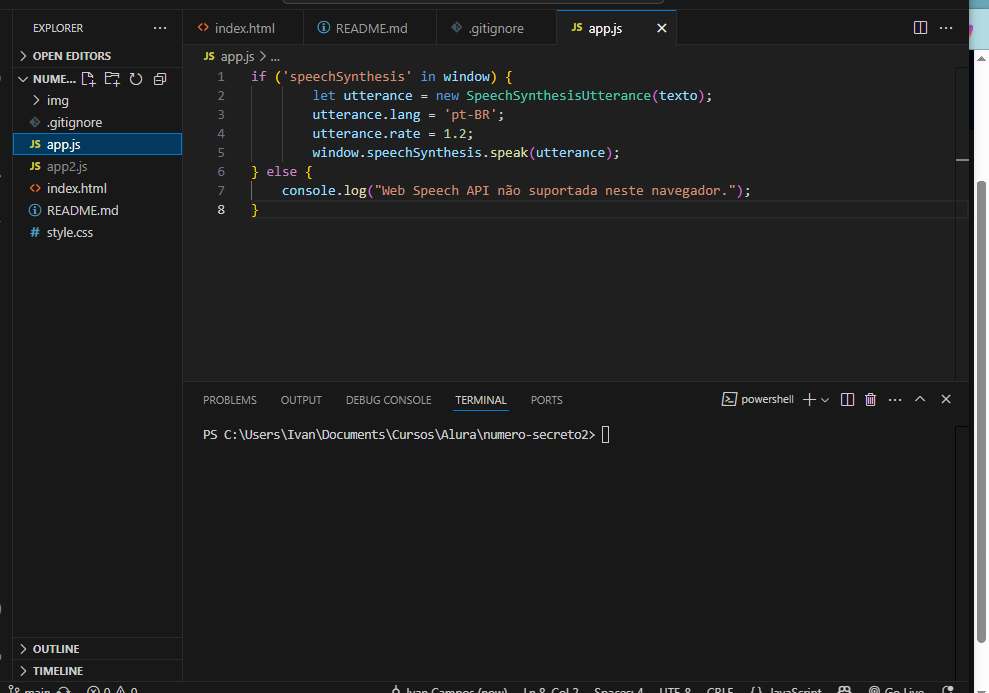989x693 pixels.
Task: Maximize the panel size with chevron
Action: (x=920, y=399)
